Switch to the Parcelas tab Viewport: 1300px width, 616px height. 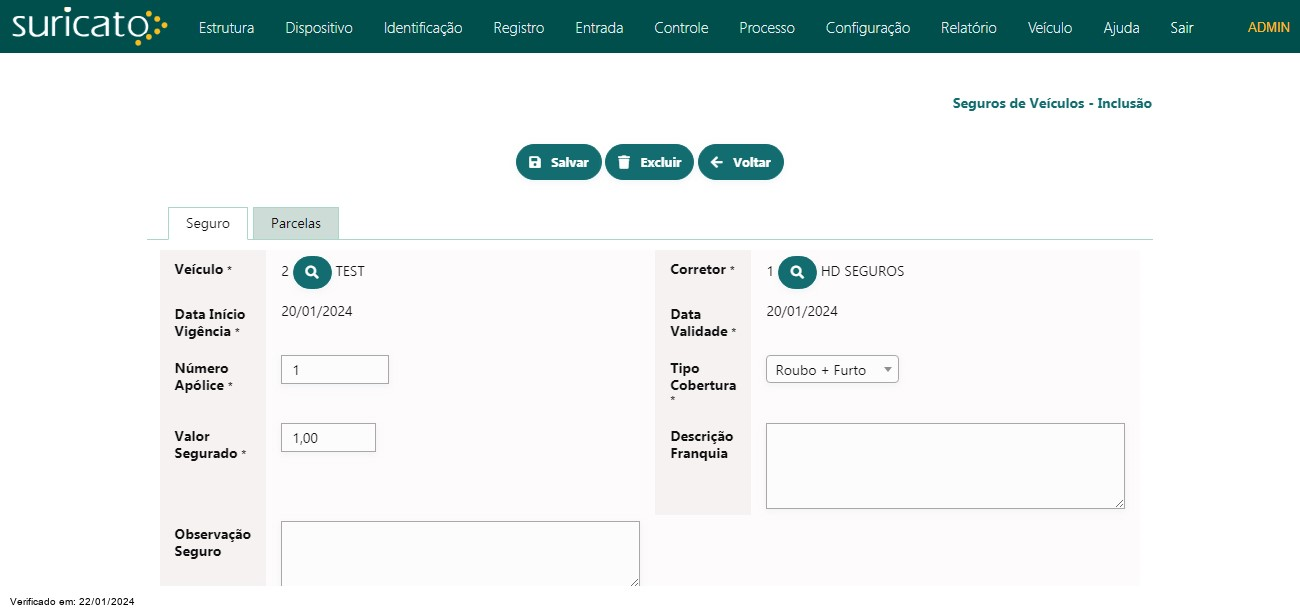click(x=296, y=224)
